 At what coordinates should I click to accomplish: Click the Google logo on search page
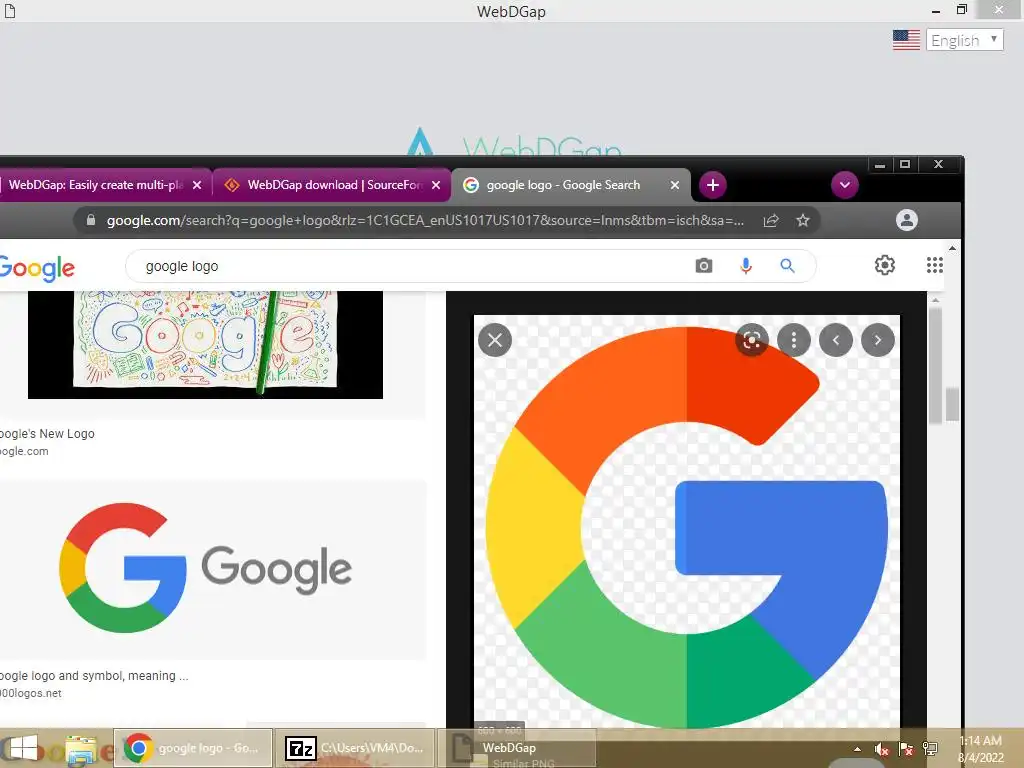point(37,268)
